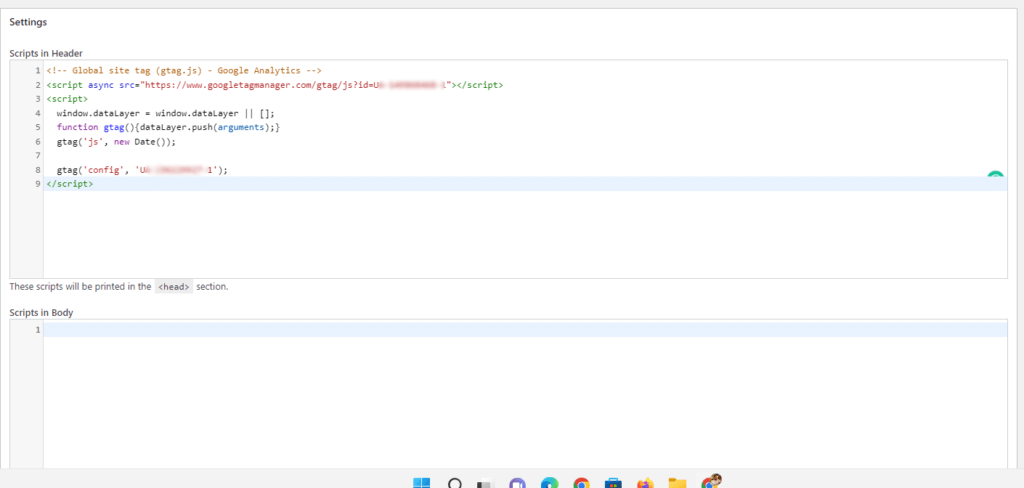This screenshot has width=1024, height=488.
Task: Click the closing </script> tag on line 9
Action: coord(70,184)
